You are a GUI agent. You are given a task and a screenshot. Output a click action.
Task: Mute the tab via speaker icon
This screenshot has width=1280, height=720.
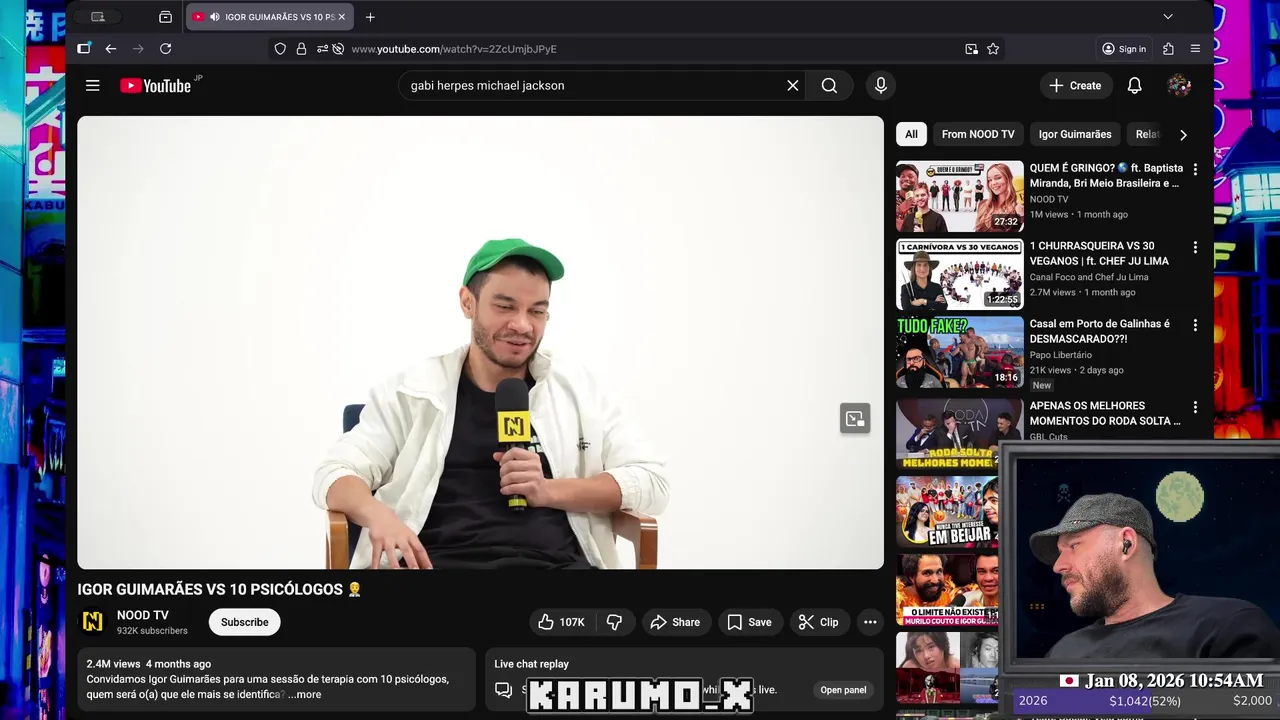[x=214, y=17]
